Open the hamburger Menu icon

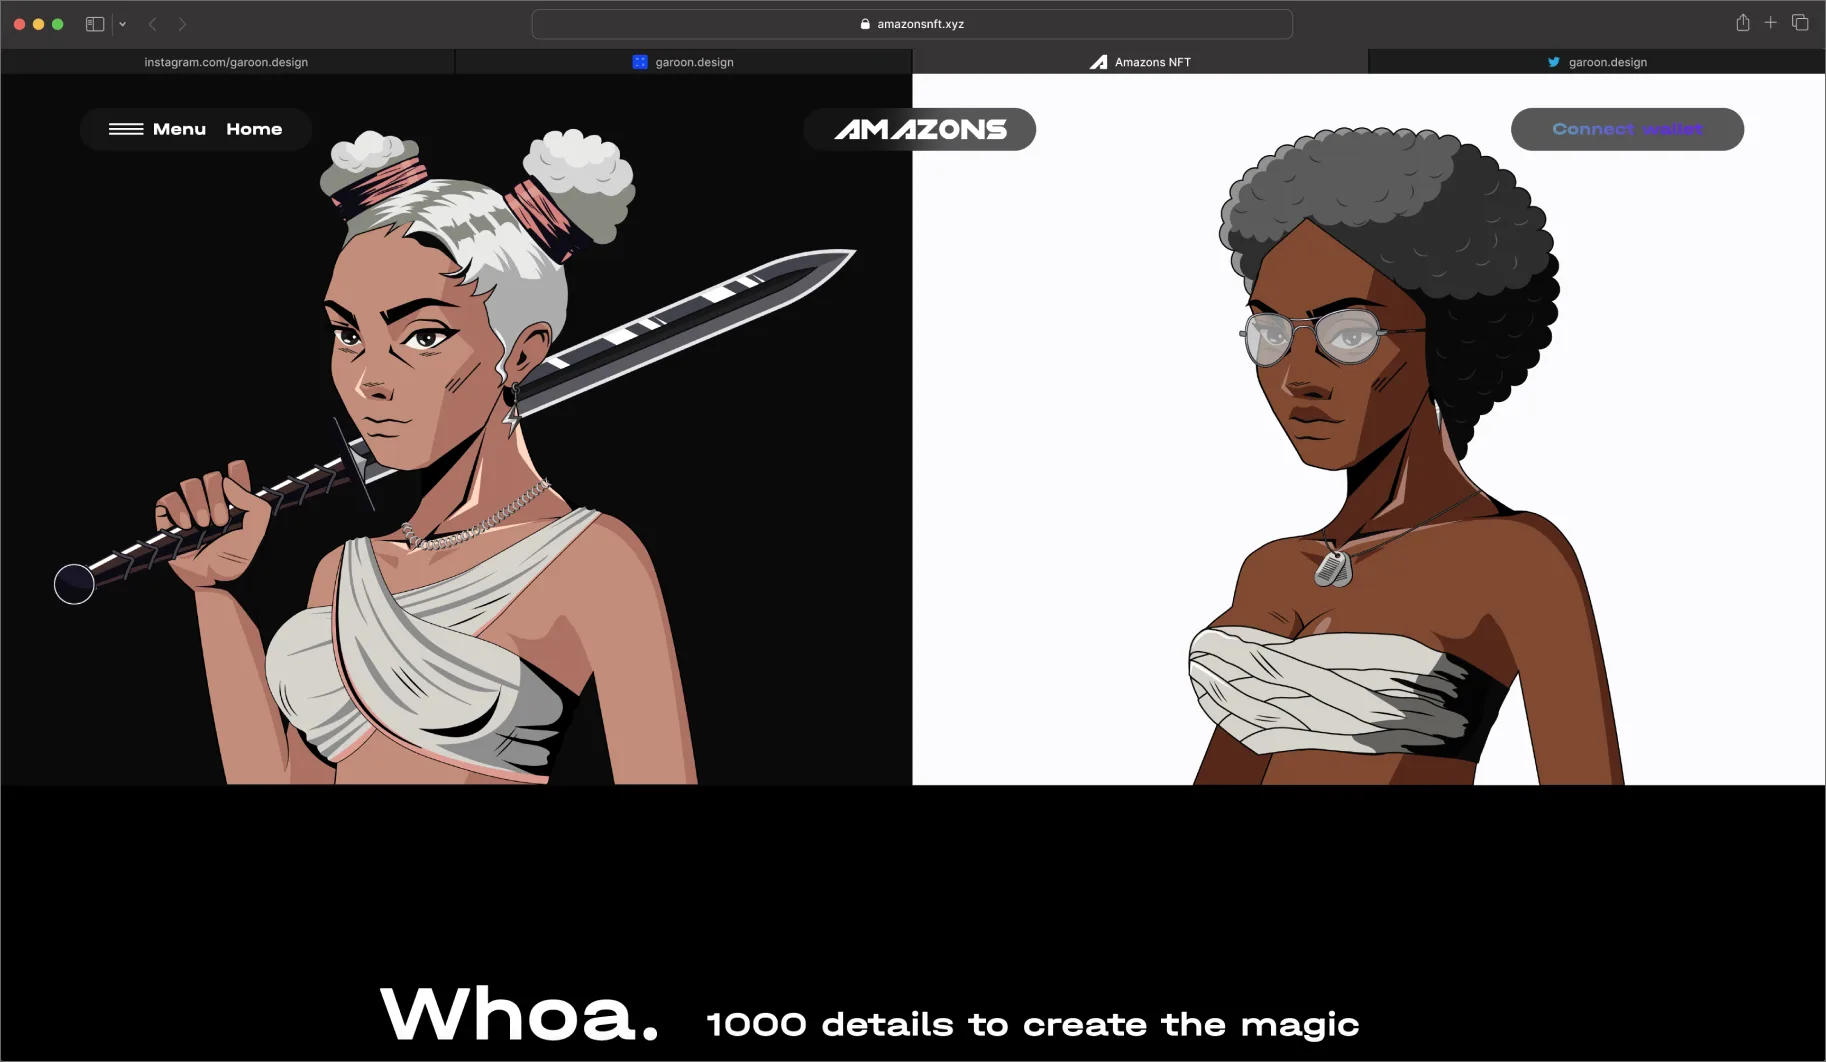point(126,129)
